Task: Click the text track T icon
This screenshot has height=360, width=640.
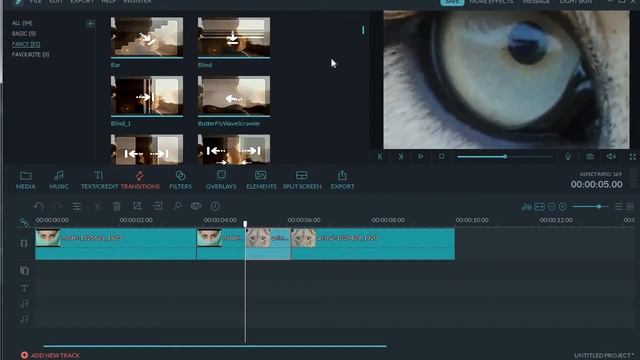Action: (24, 288)
